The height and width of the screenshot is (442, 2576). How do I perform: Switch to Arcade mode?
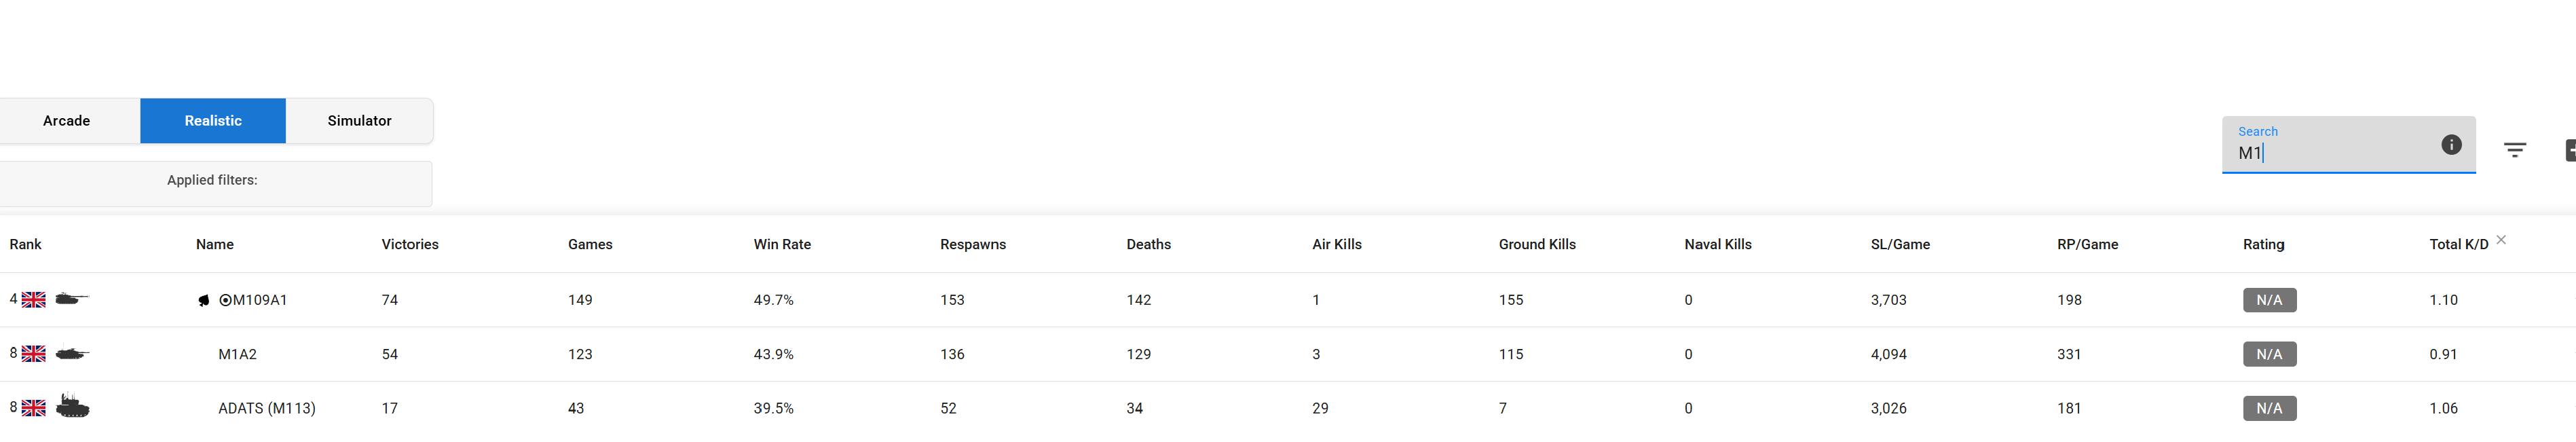coord(67,121)
